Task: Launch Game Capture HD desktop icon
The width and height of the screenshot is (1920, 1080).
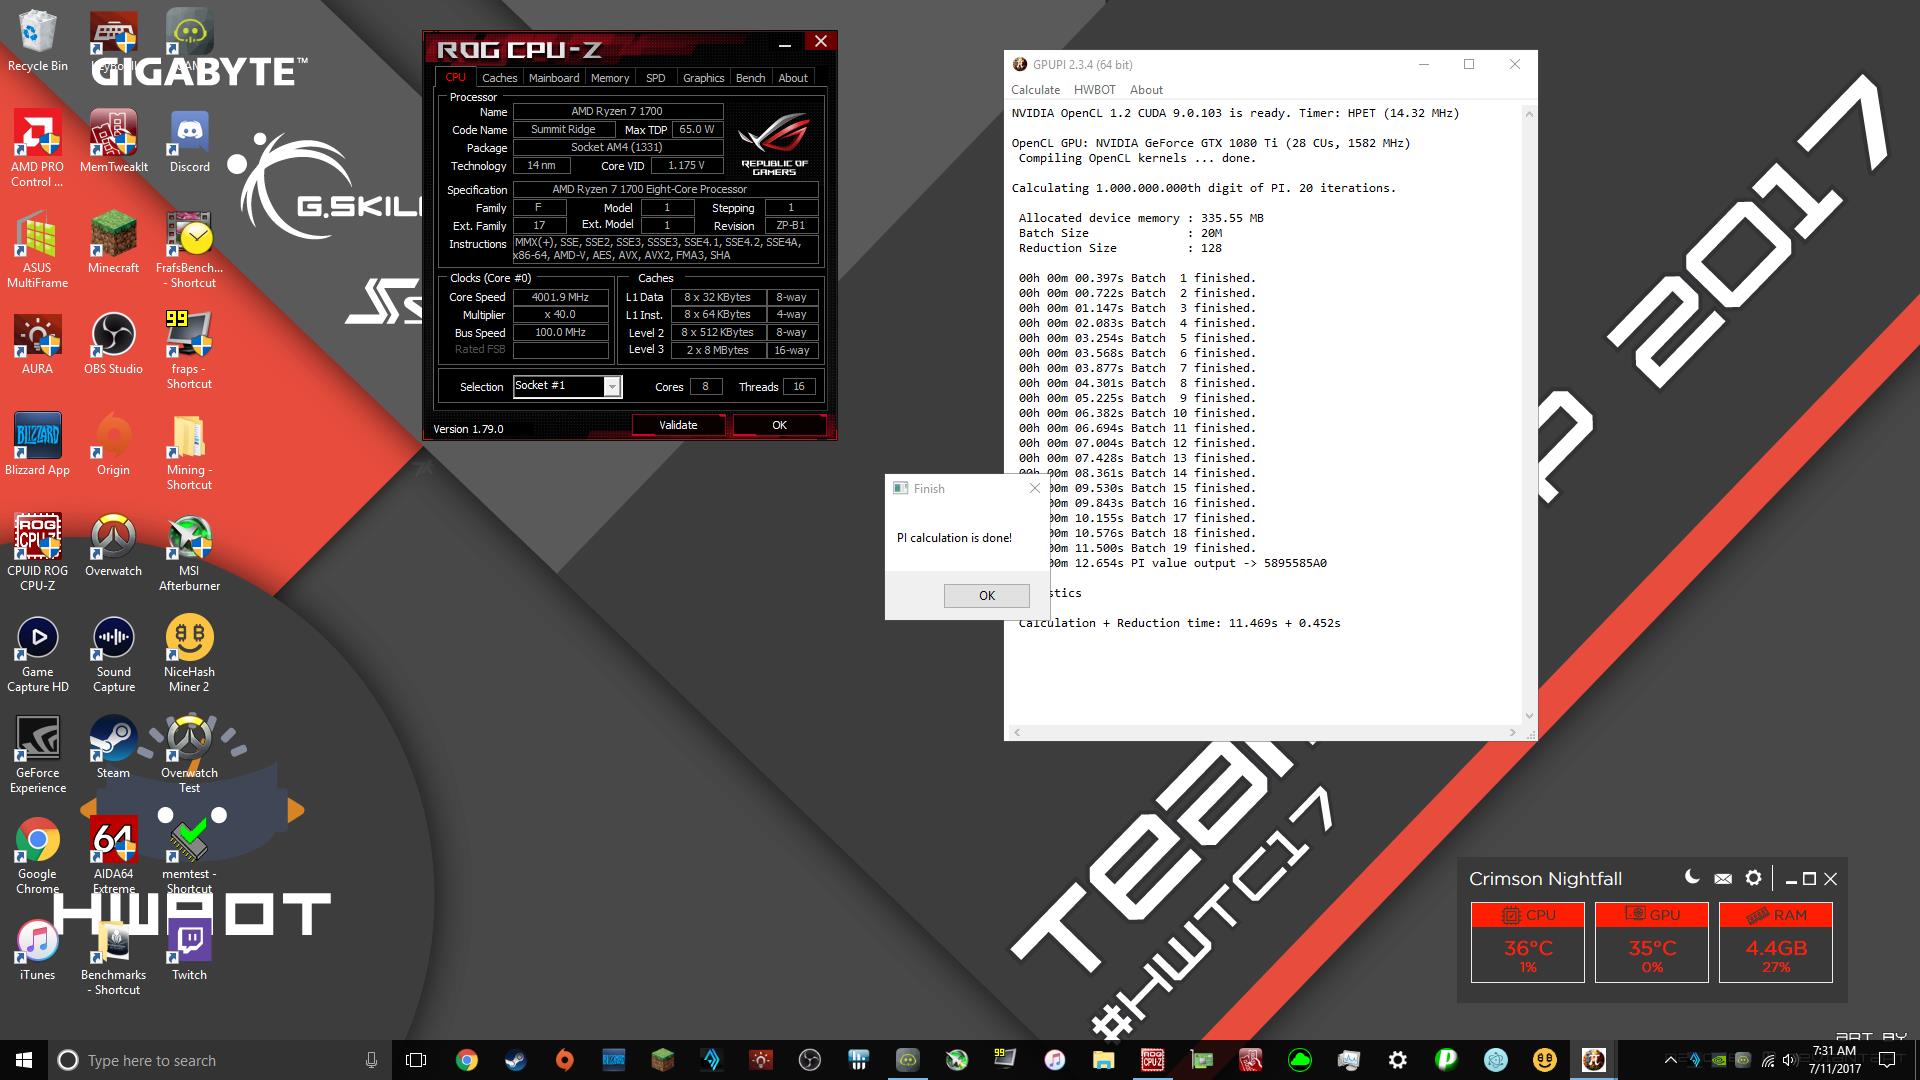Action: [37, 654]
